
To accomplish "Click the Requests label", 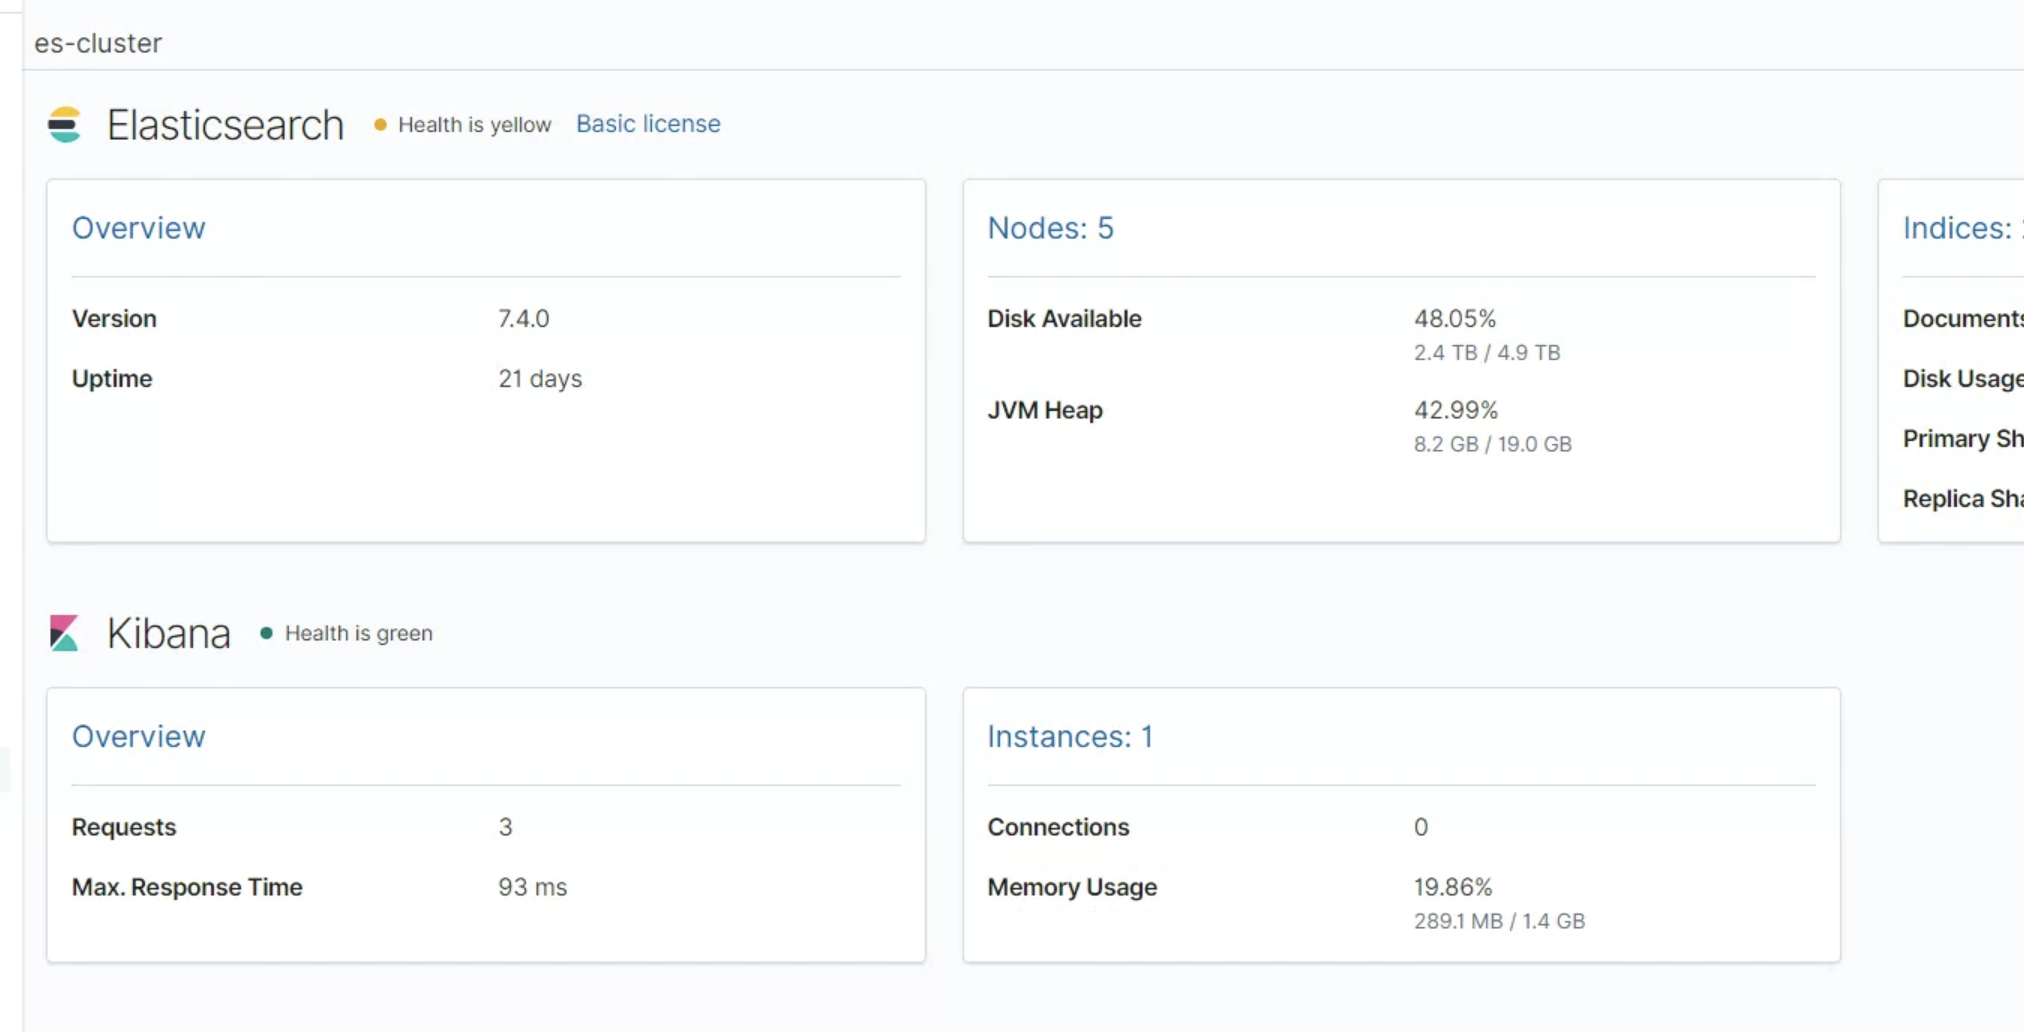I will (124, 827).
